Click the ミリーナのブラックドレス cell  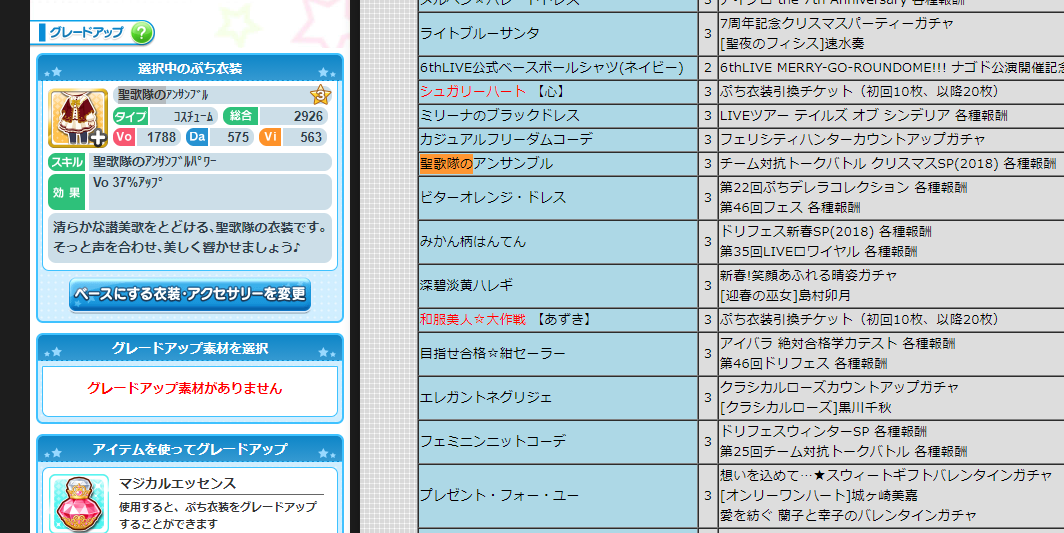[558, 116]
